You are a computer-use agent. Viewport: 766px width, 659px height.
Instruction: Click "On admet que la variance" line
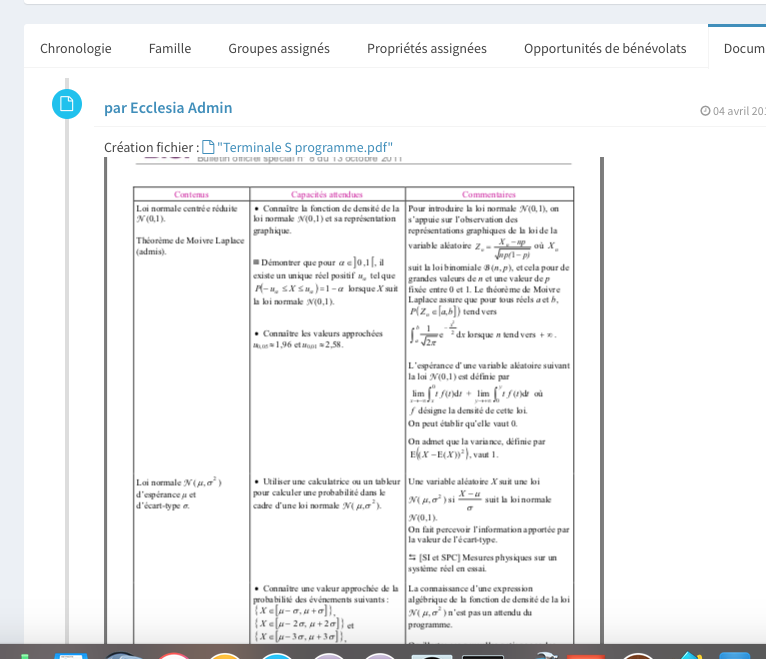[x=477, y=442]
